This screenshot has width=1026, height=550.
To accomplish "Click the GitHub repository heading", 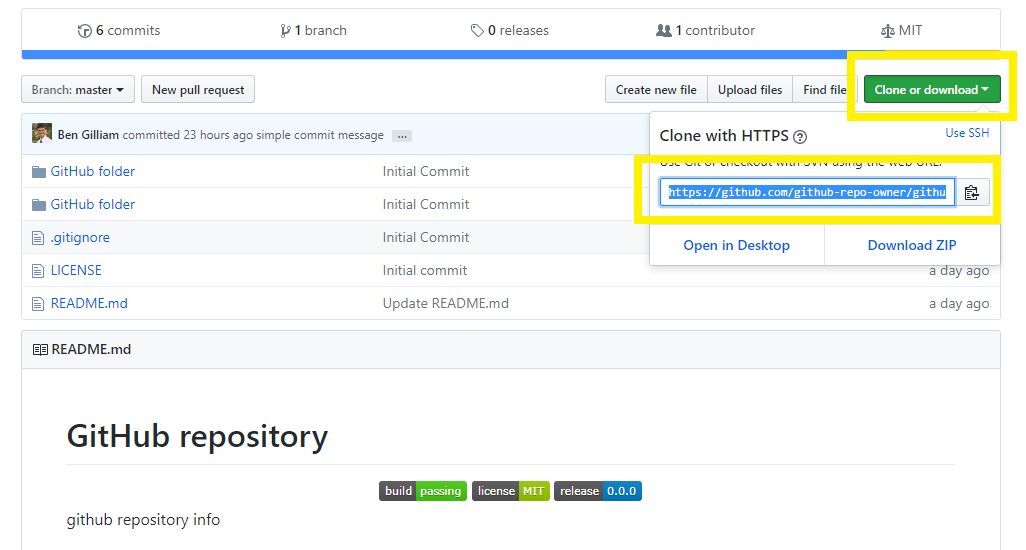I will (197, 436).
